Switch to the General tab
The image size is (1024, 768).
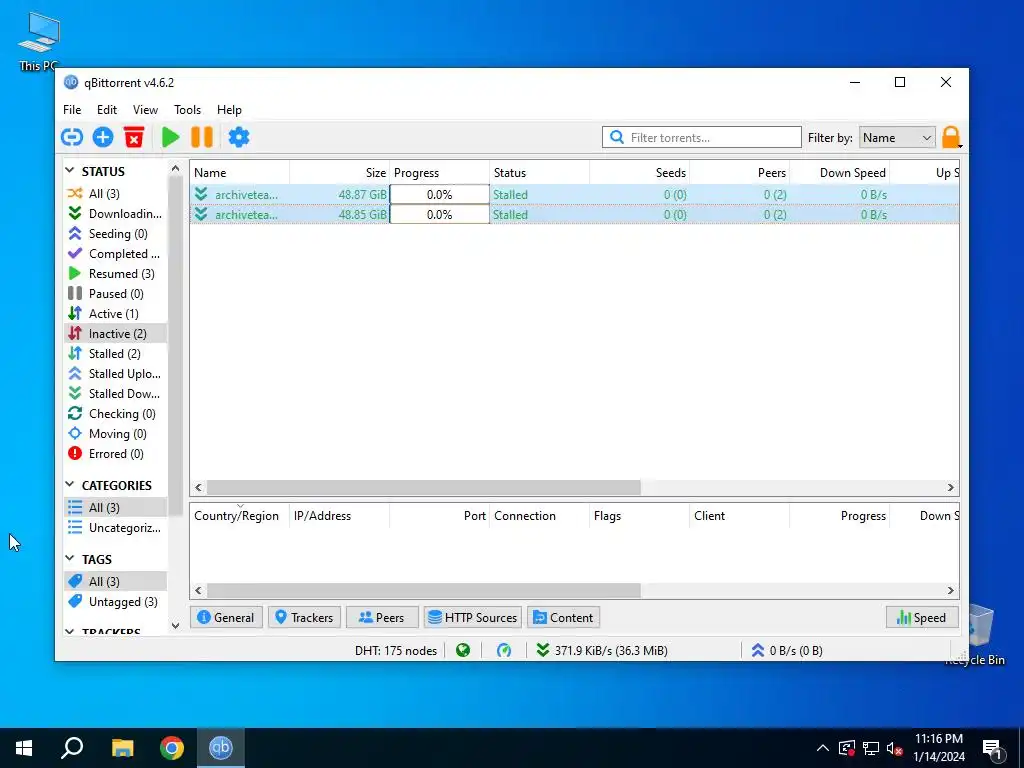pos(226,617)
